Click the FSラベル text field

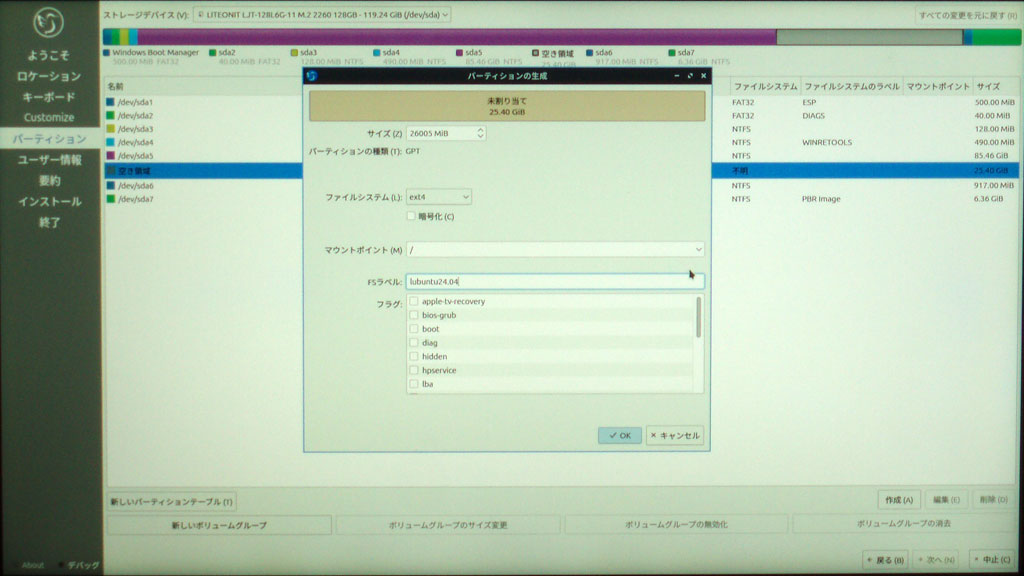click(555, 282)
